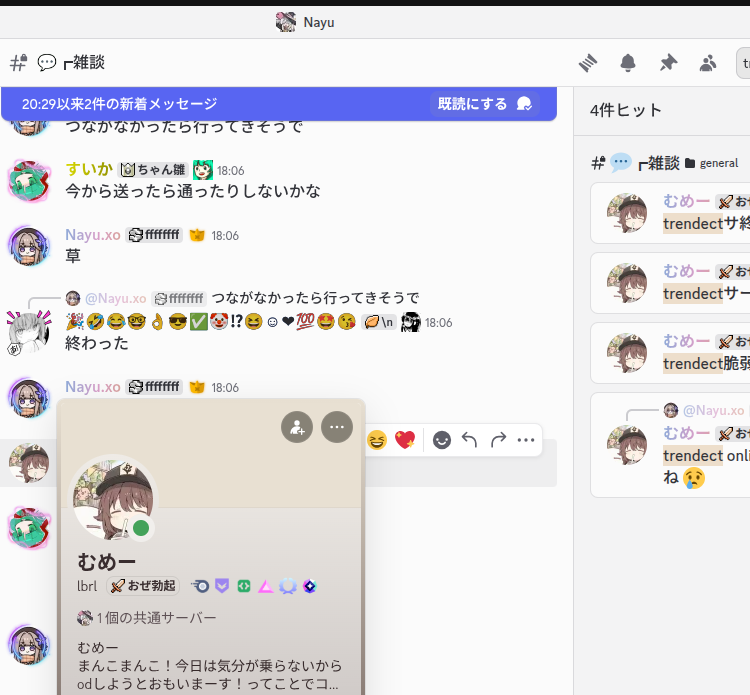750x695 pixels.
Task: Forward the hovered message
Action: [498, 440]
